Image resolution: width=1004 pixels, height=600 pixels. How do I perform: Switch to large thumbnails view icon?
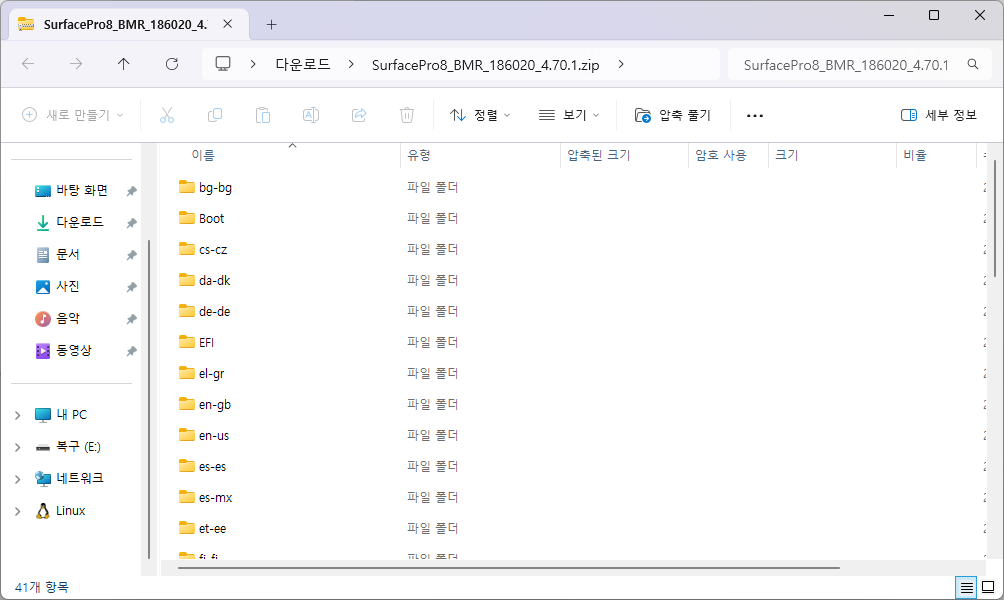point(988,587)
